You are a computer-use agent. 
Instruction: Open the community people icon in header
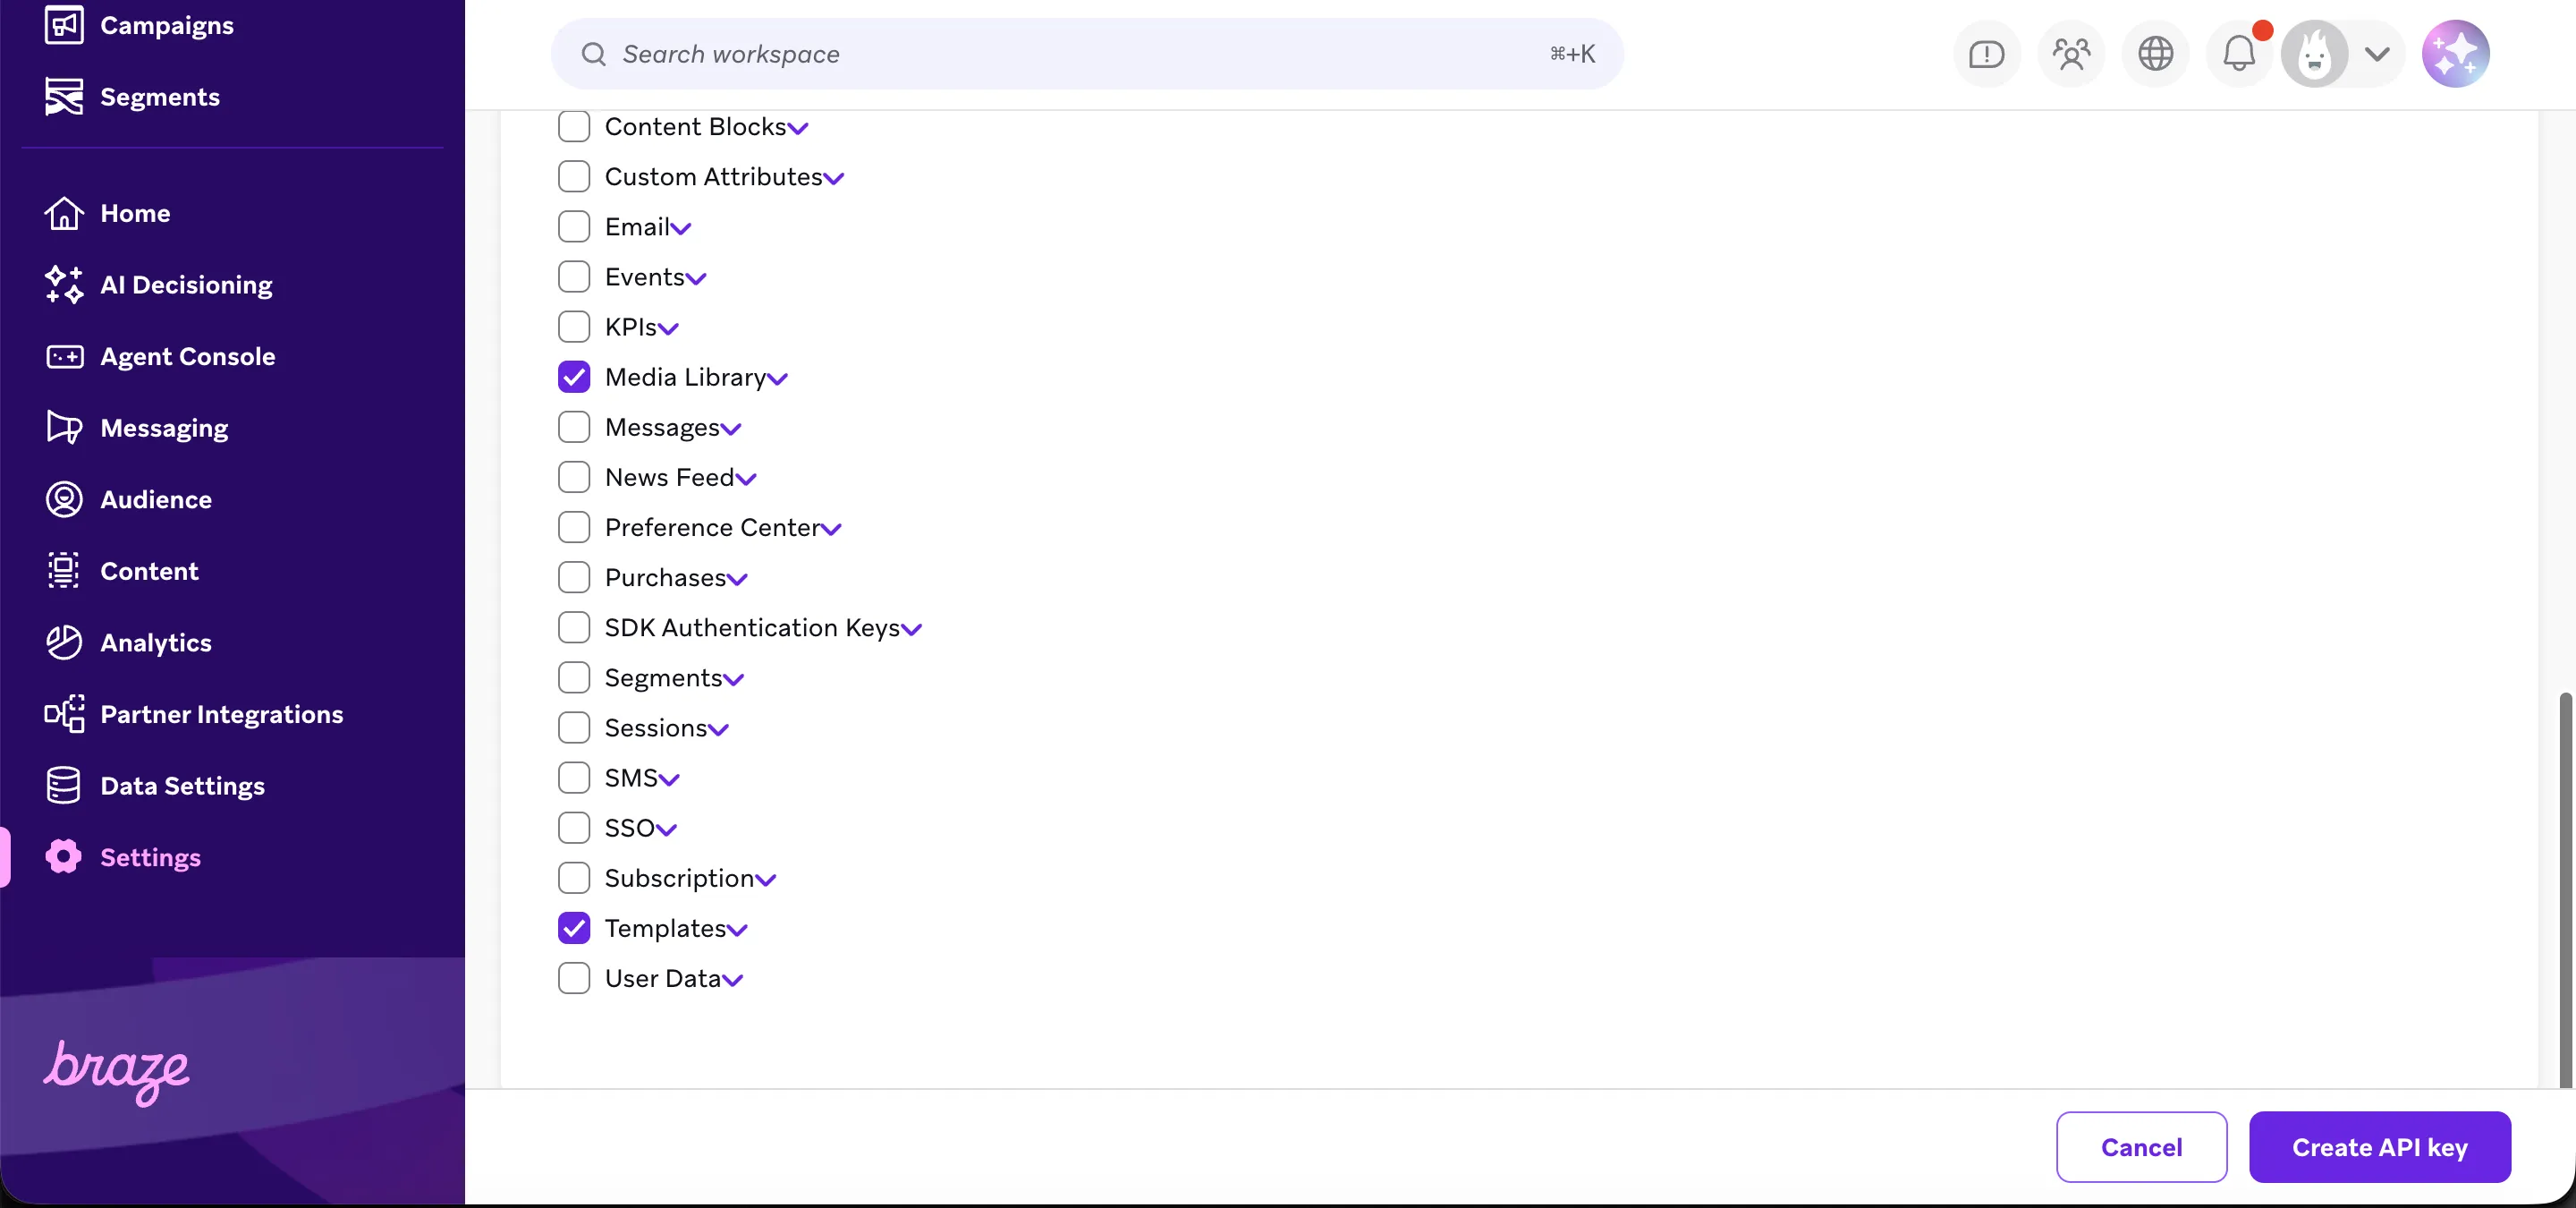2071,54
